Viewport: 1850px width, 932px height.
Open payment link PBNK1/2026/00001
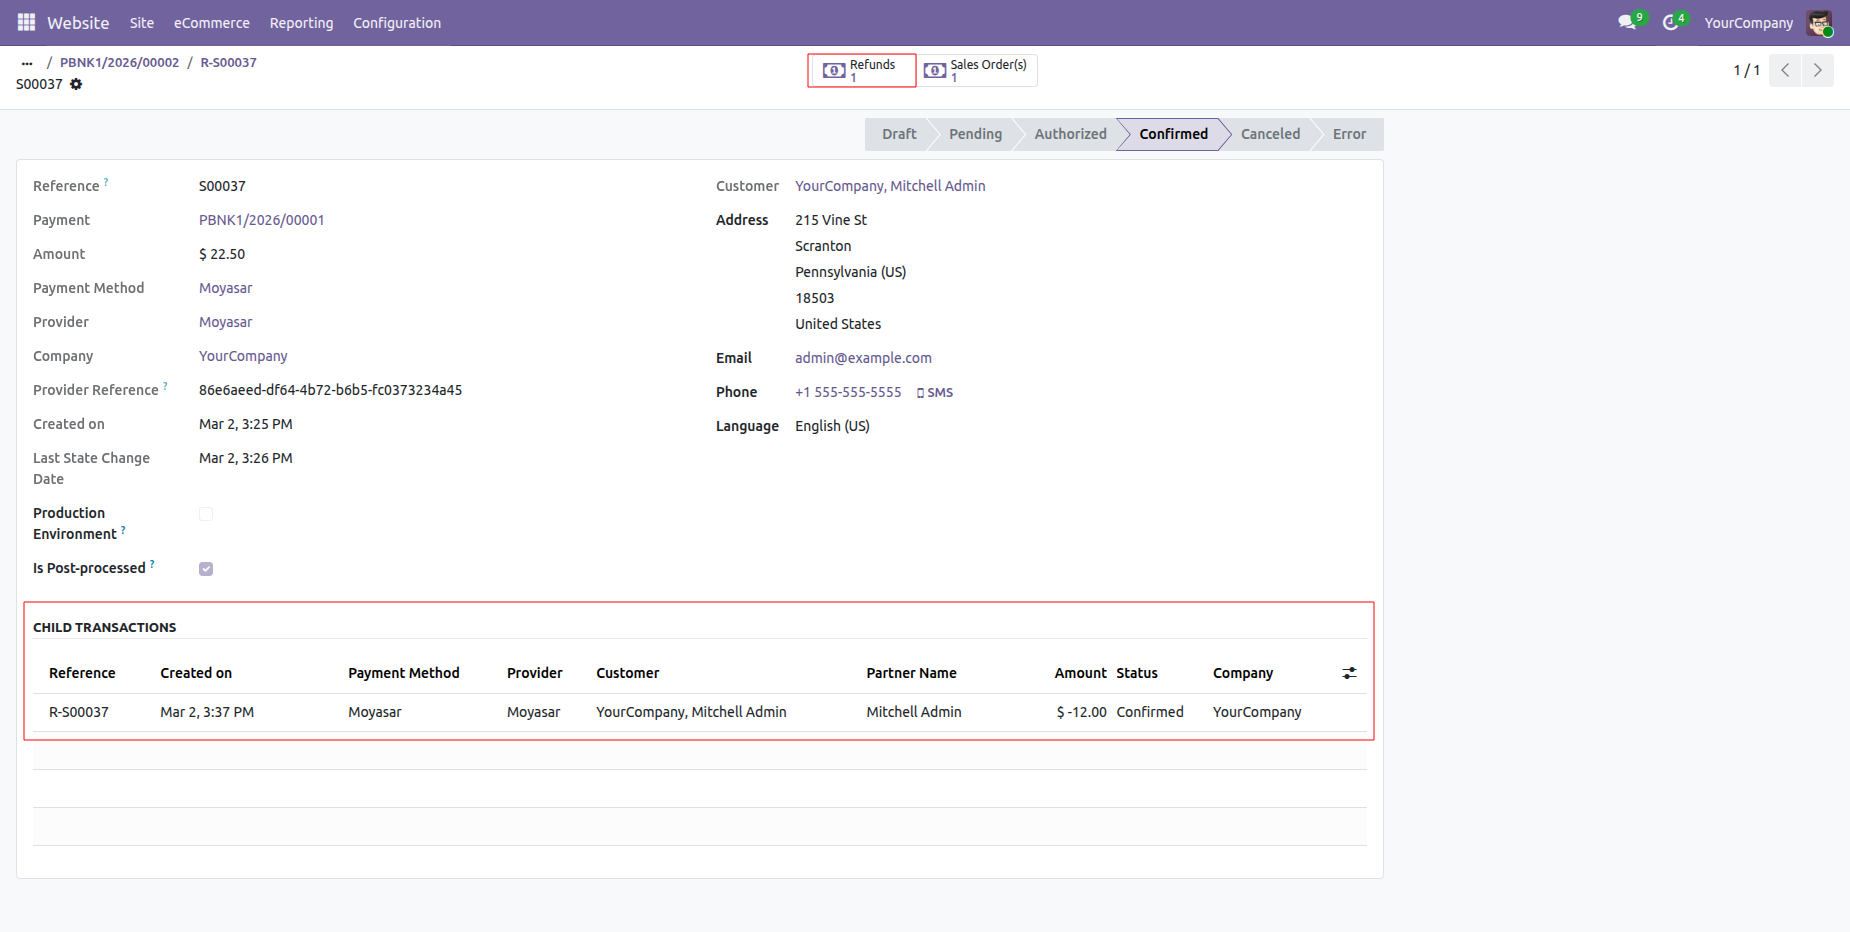(x=261, y=220)
